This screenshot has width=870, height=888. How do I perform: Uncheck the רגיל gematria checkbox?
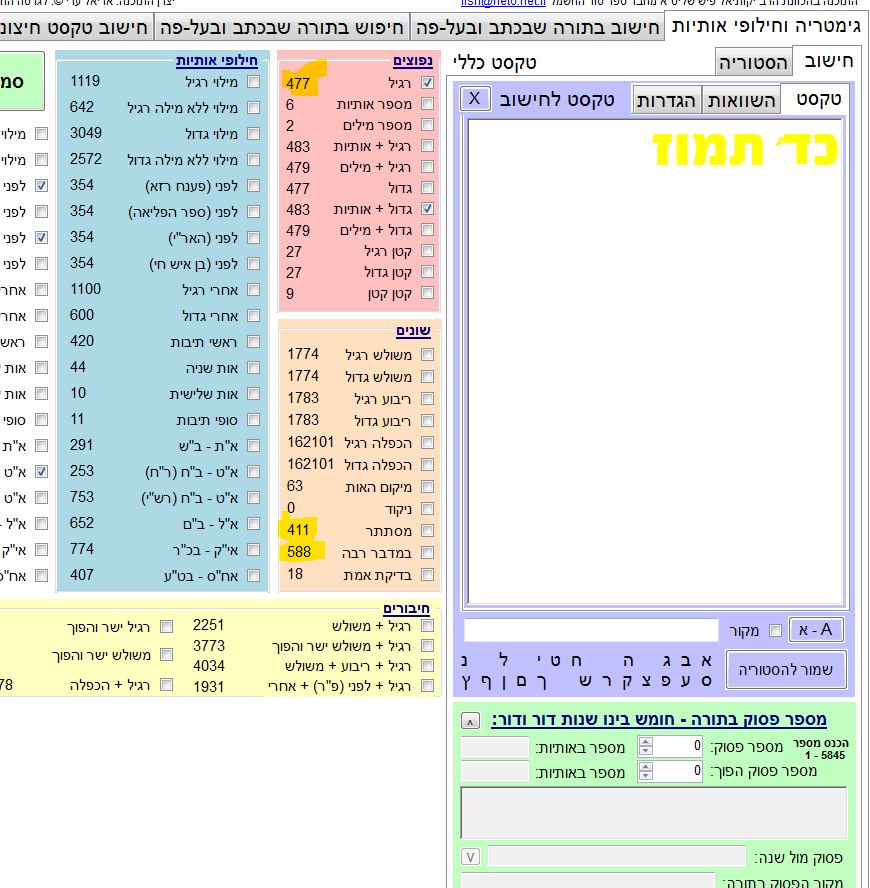427,83
